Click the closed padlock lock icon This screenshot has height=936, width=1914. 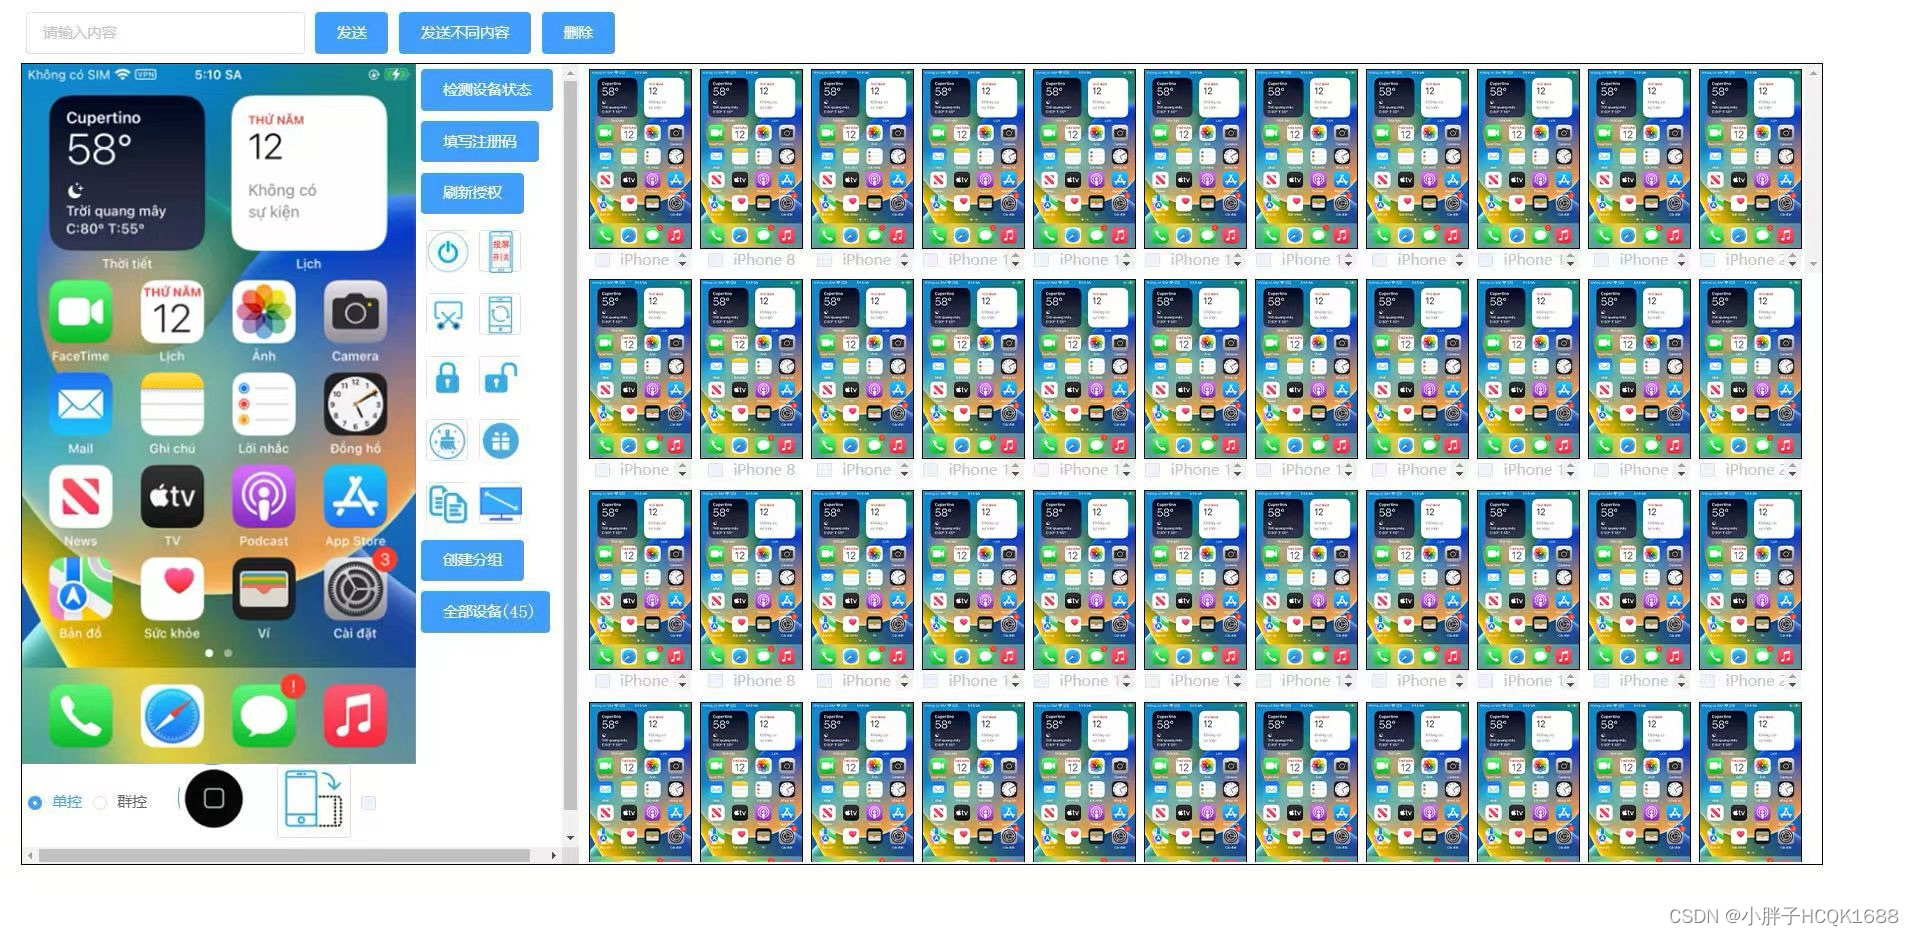(448, 378)
